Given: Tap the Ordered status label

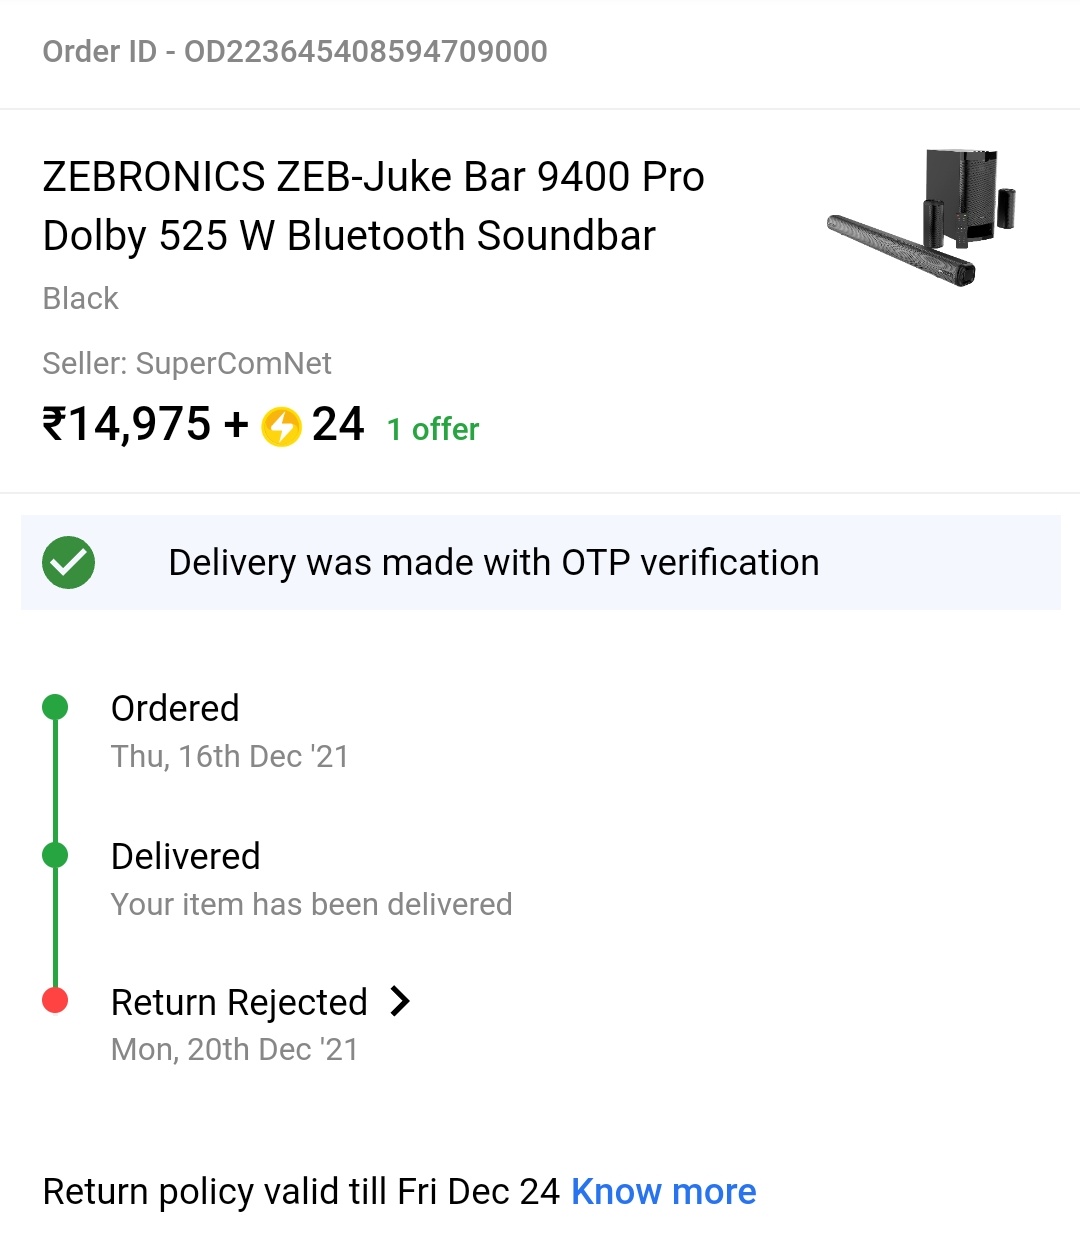Looking at the screenshot, I should (x=175, y=708).
